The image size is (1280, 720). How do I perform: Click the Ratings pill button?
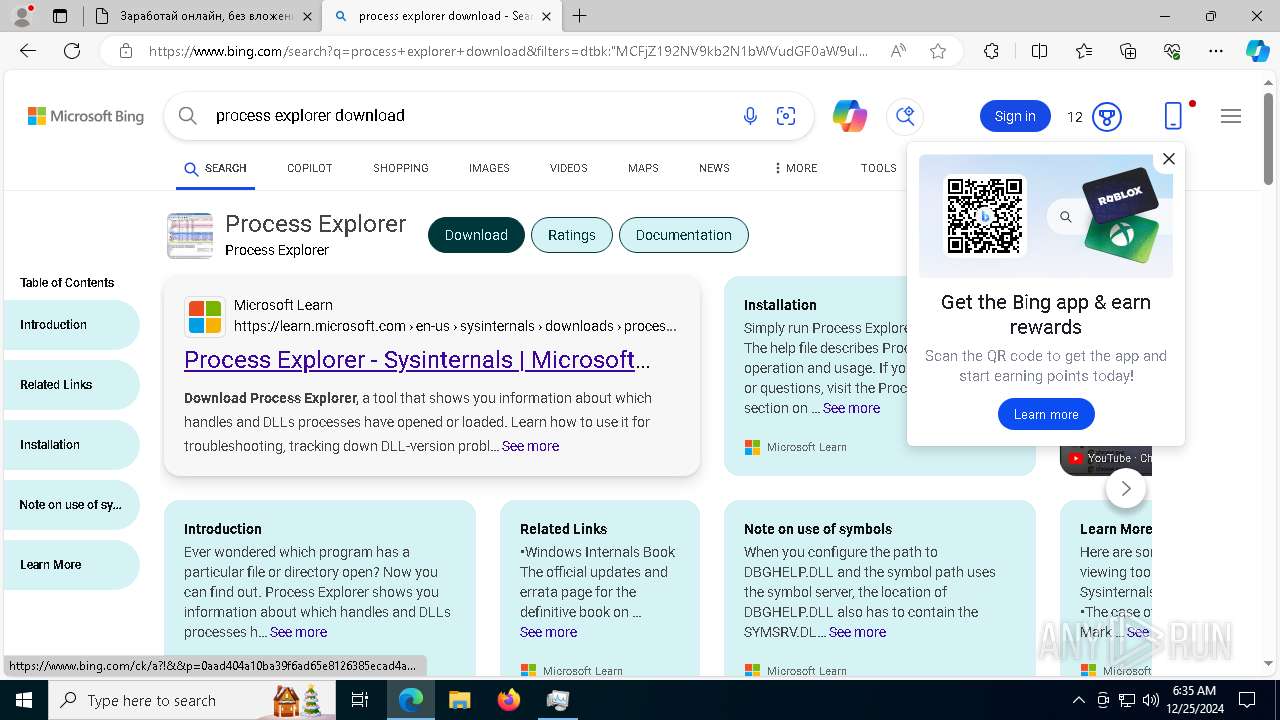pos(572,235)
